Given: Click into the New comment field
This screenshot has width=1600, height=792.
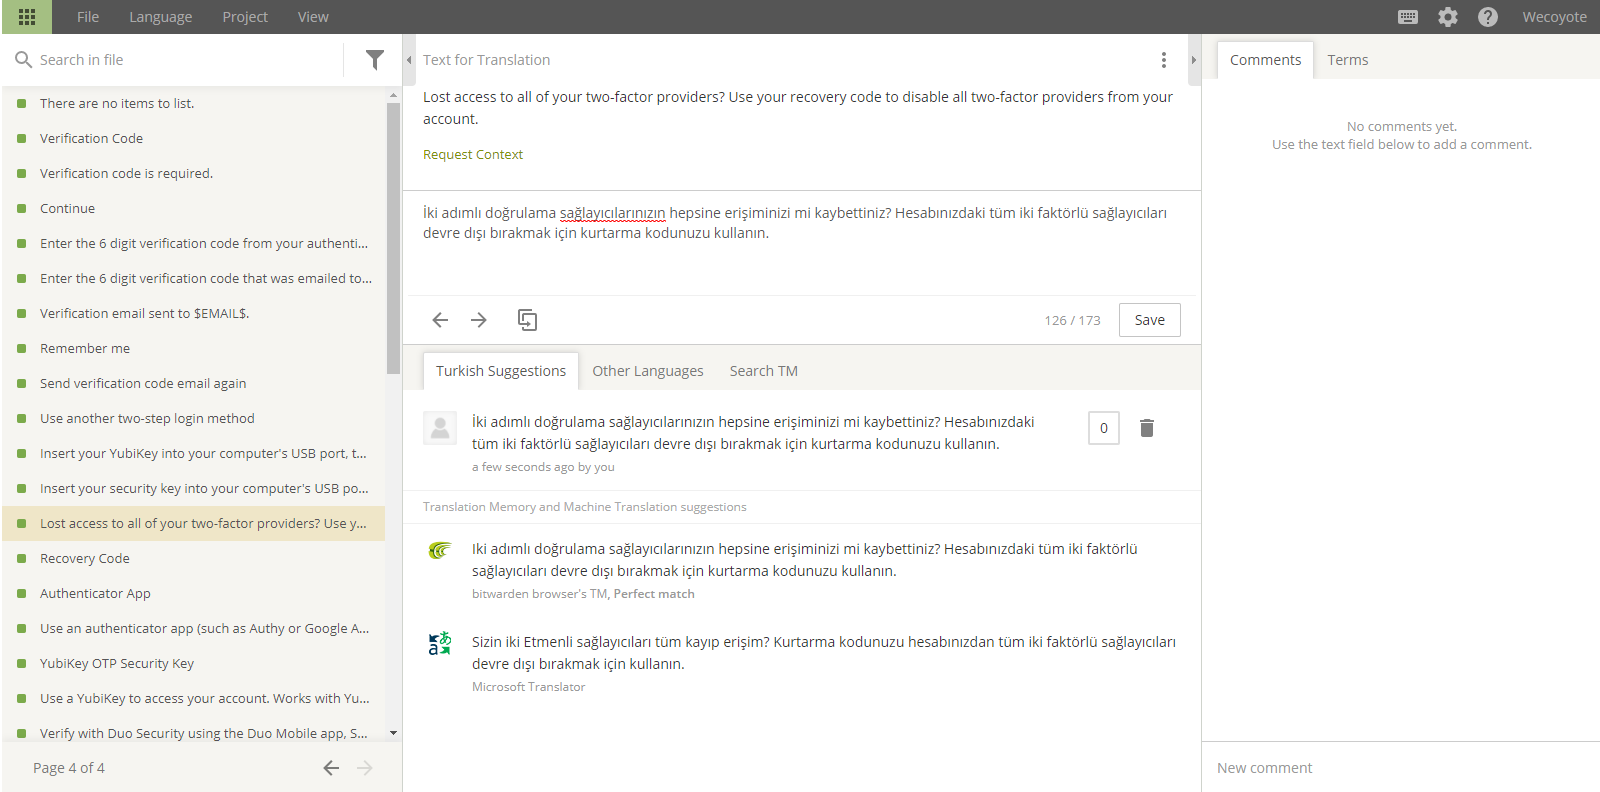Looking at the screenshot, I should pyautogui.click(x=1401, y=768).
